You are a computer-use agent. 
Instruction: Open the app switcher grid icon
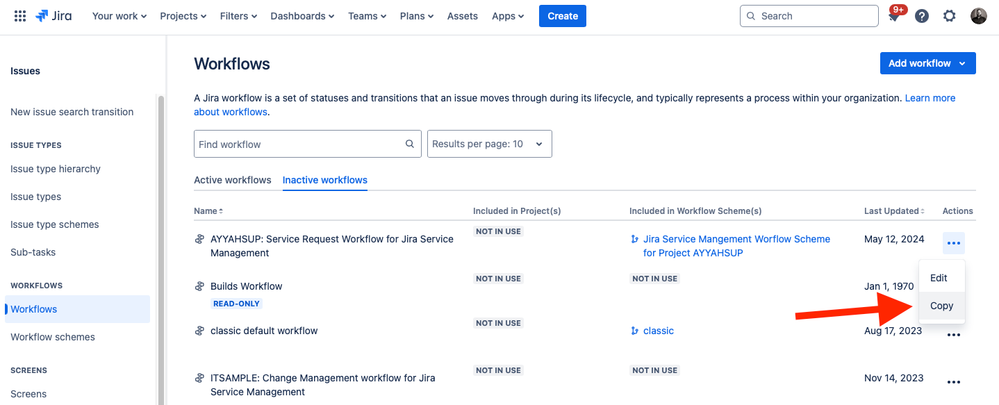tap(20, 16)
